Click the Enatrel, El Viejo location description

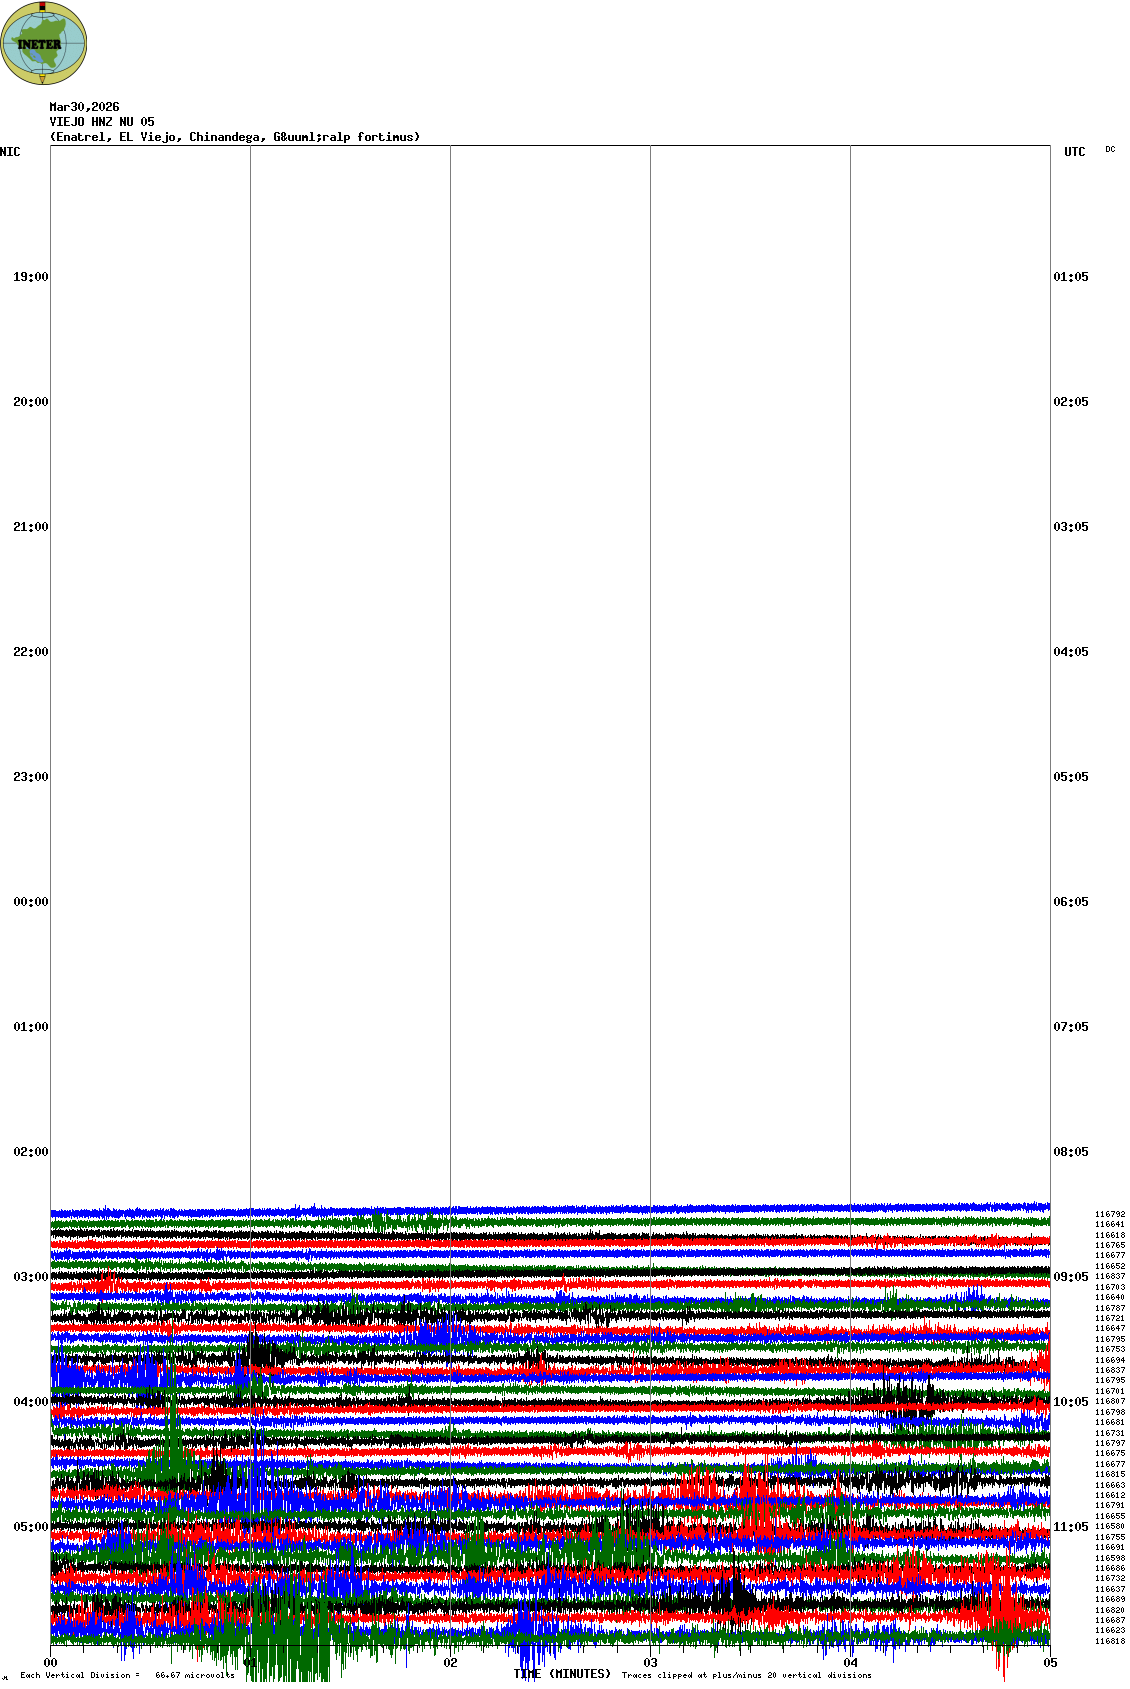click(x=234, y=137)
